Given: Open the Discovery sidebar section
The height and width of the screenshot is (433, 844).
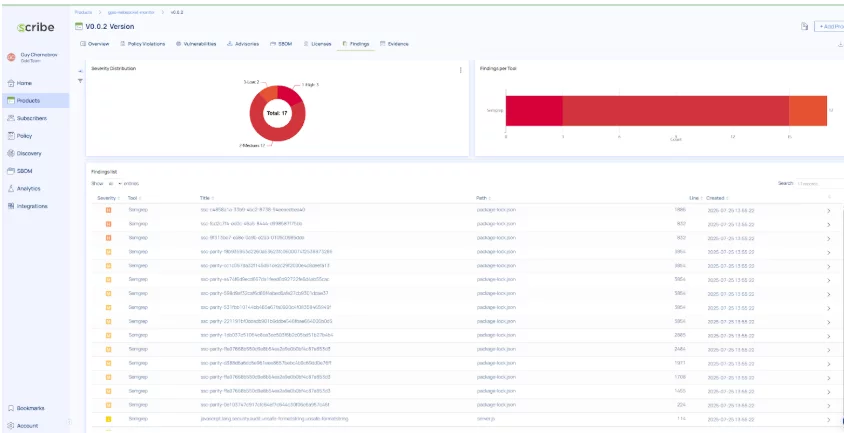Looking at the screenshot, I should click(x=24, y=153).
